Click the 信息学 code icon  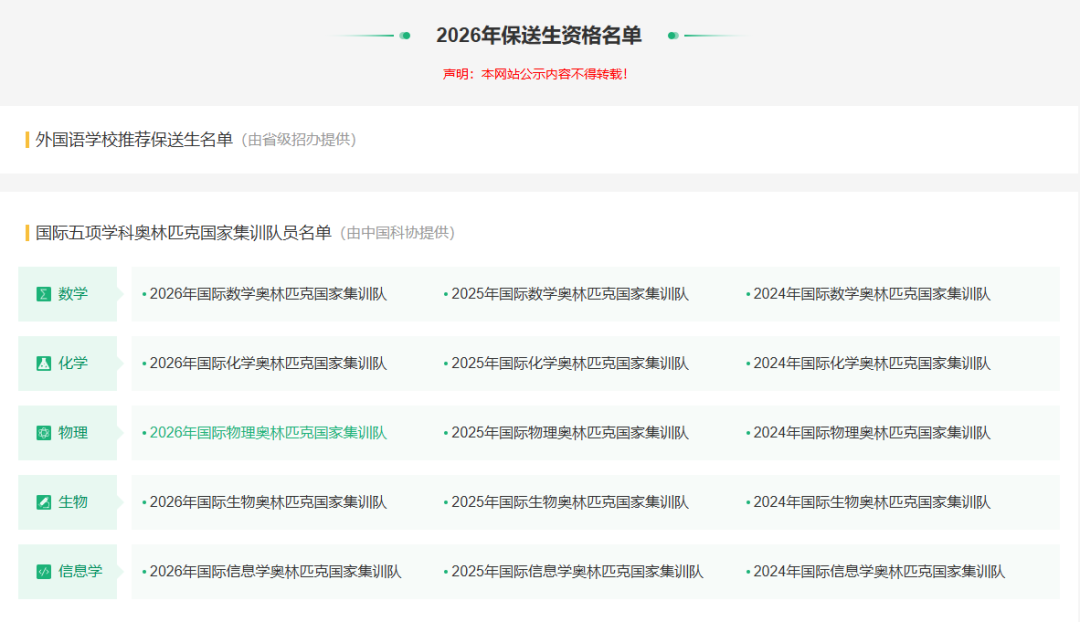point(43,572)
